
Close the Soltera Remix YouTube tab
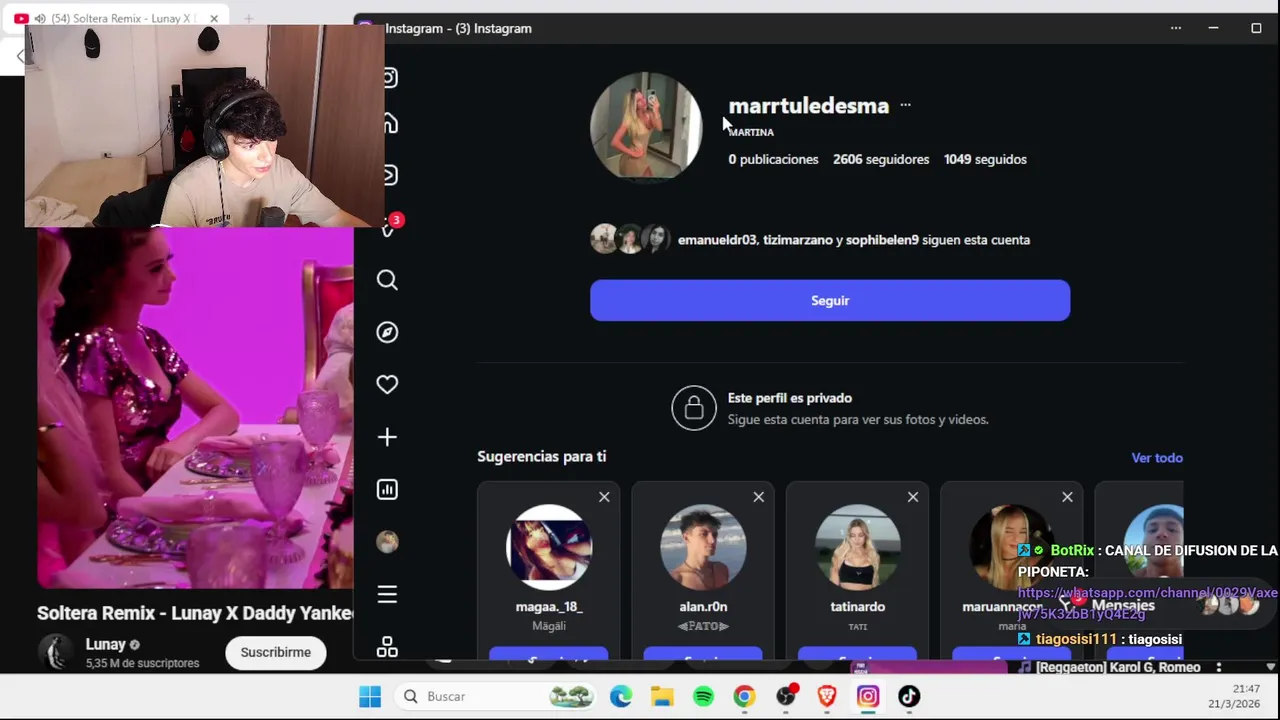point(213,19)
